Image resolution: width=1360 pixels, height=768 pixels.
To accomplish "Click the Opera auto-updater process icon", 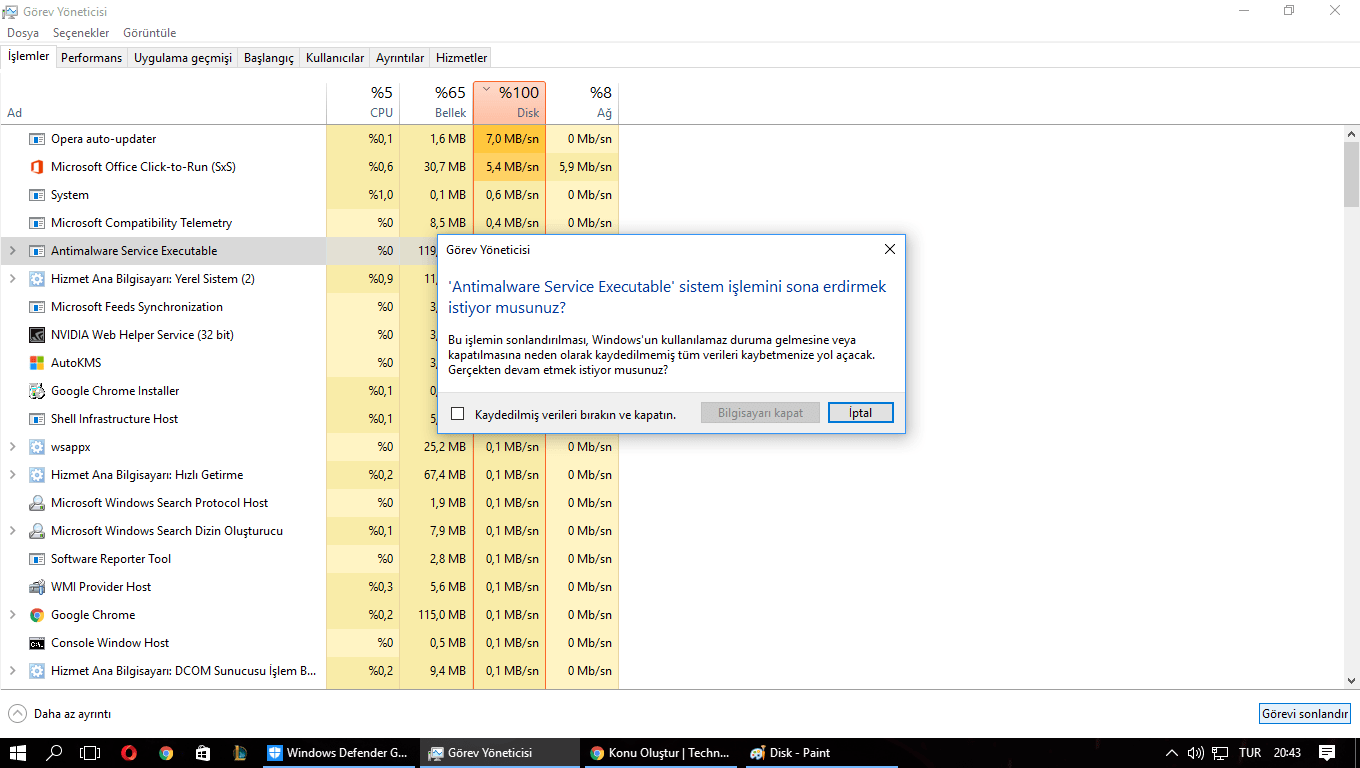I will [37, 139].
